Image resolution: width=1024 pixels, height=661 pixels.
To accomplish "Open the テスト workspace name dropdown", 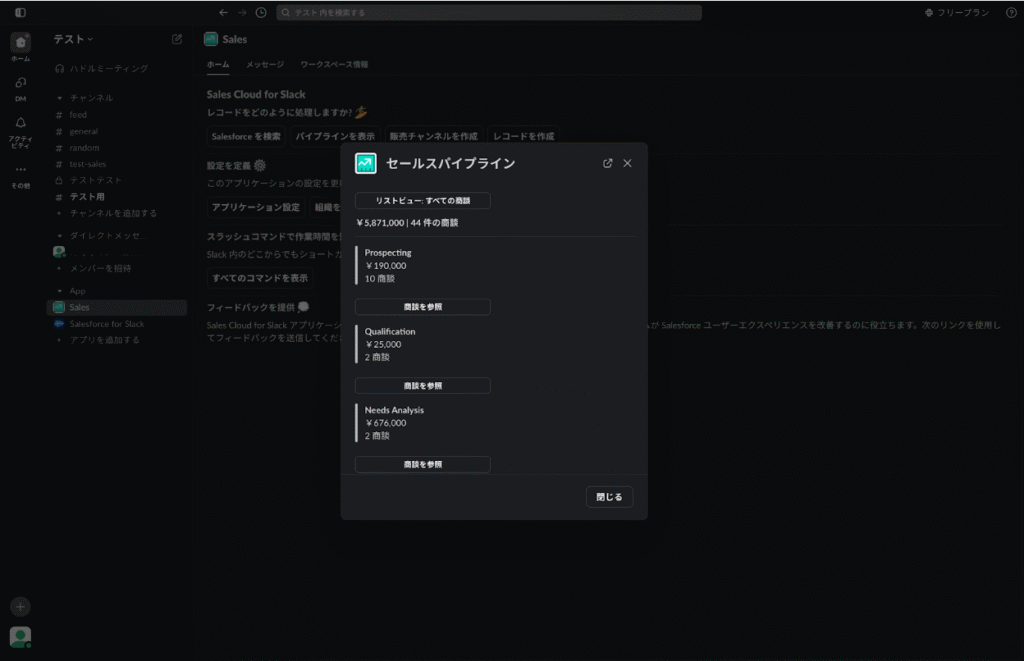I will [x=73, y=39].
